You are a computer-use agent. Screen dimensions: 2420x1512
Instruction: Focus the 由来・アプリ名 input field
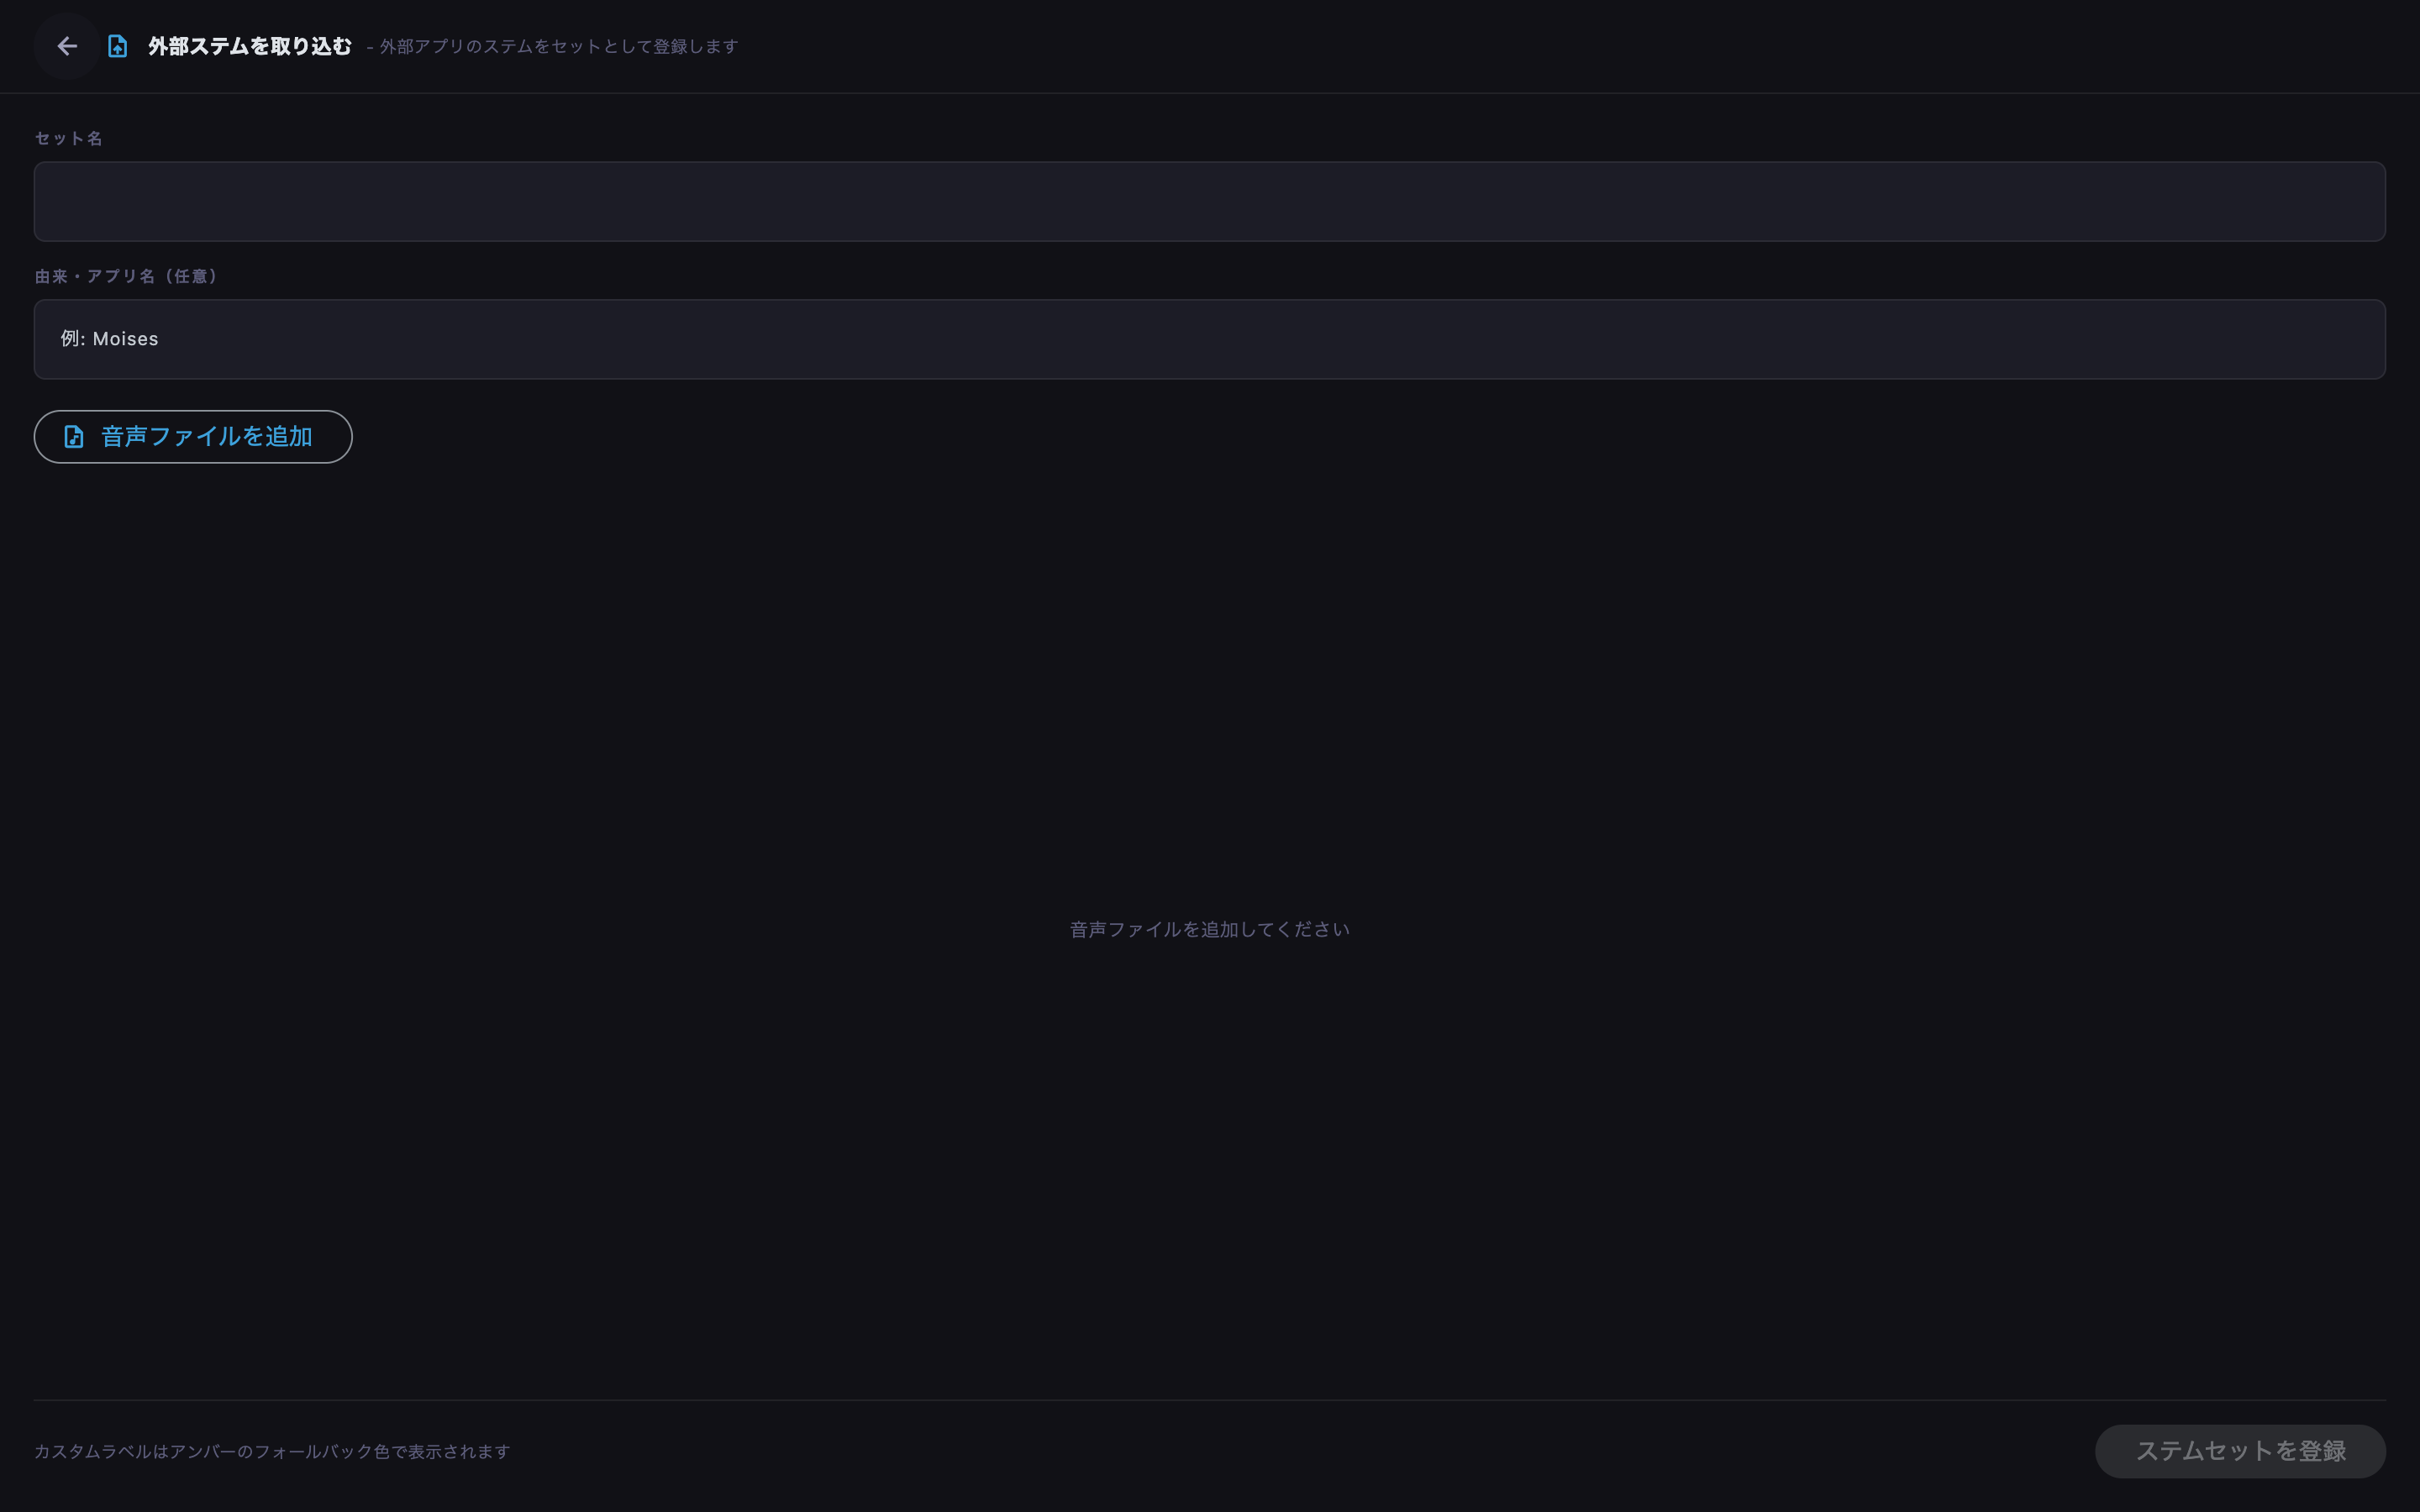pyautogui.click(x=1210, y=339)
